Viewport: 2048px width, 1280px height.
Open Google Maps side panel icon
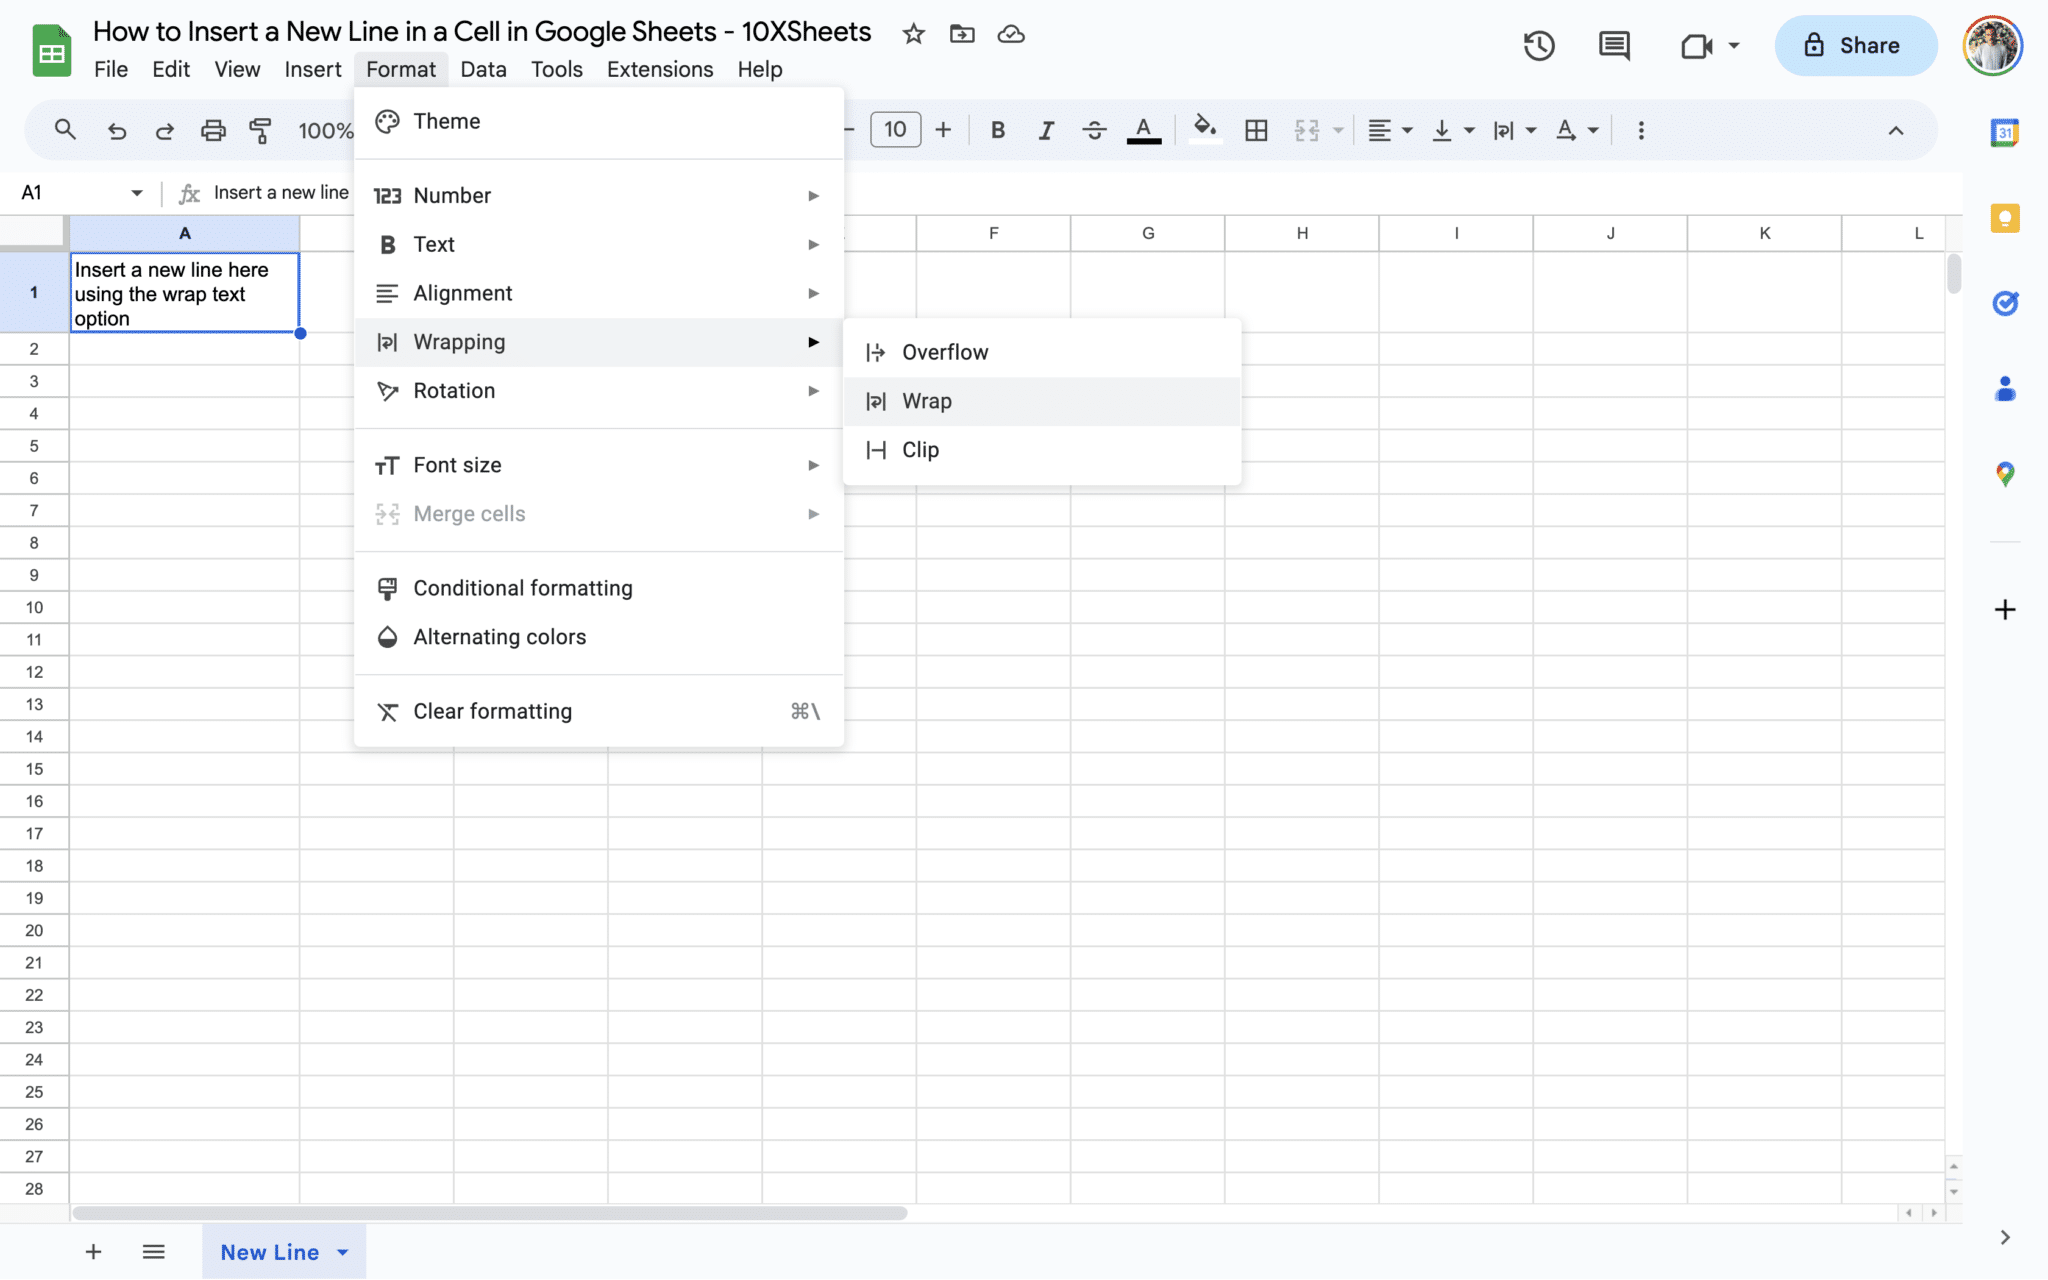coord(2005,474)
